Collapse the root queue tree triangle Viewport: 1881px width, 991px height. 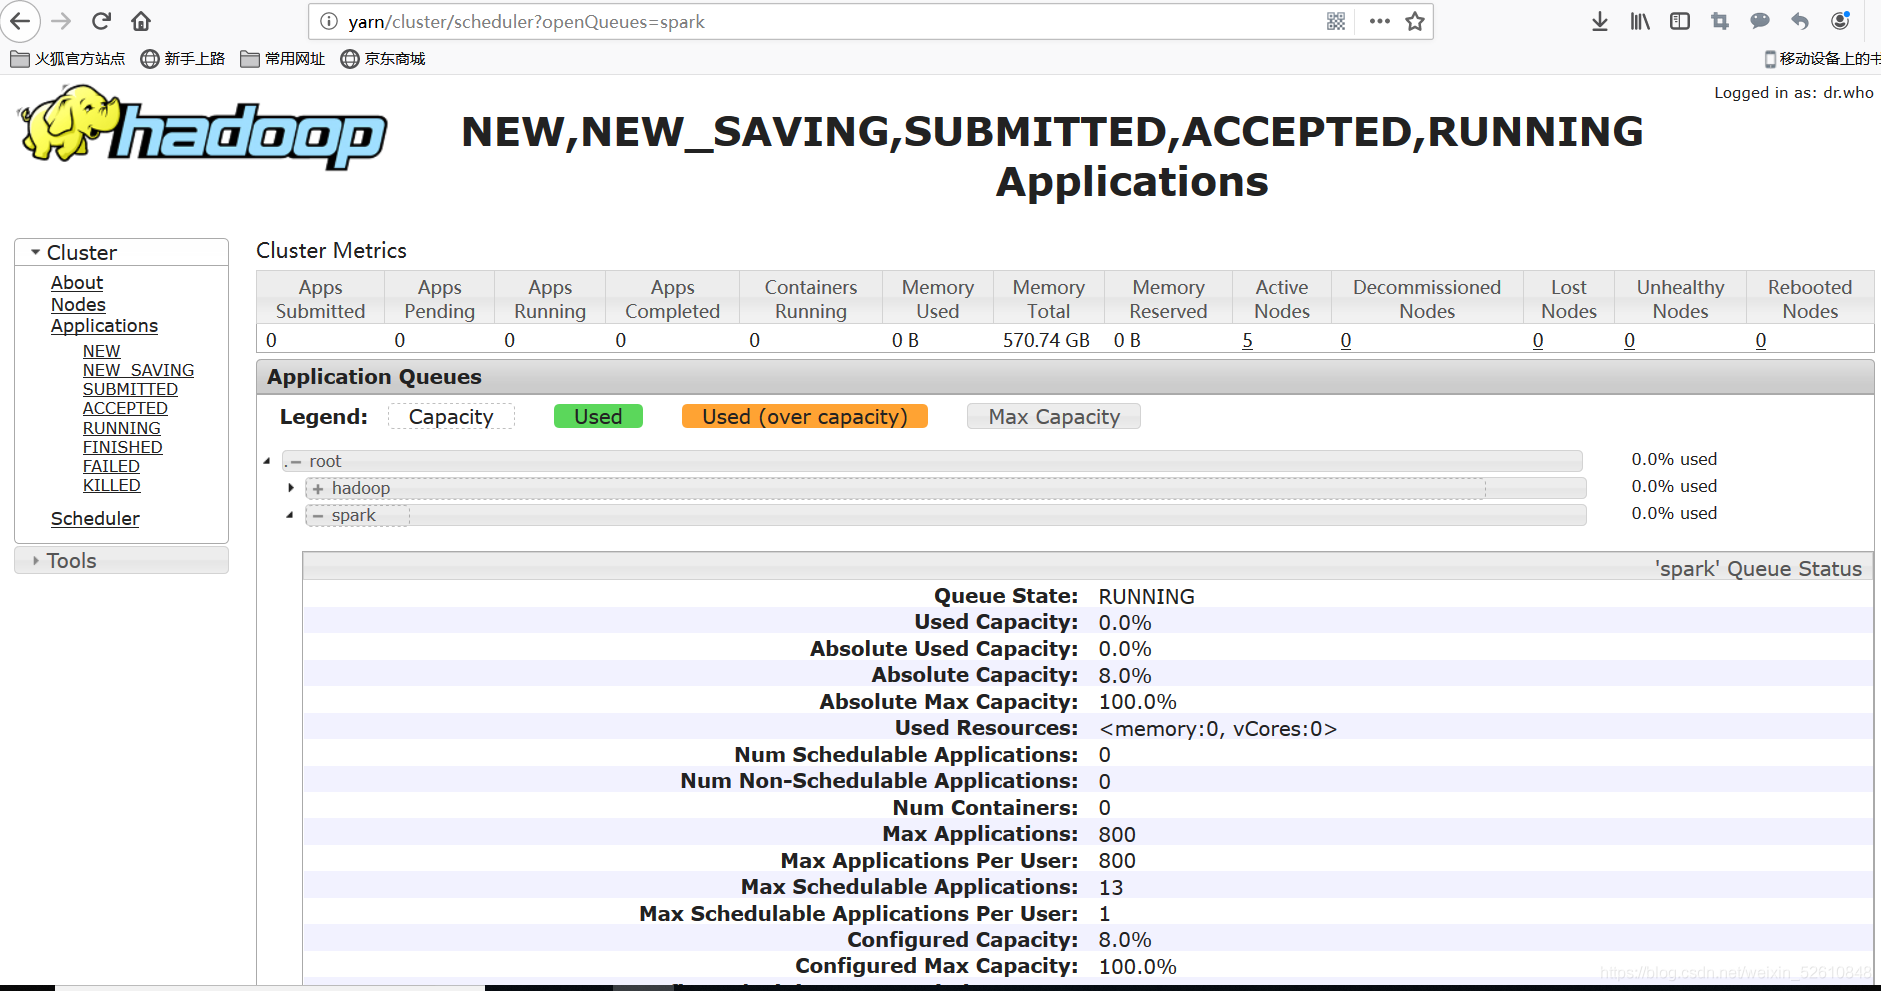[x=267, y=461]
